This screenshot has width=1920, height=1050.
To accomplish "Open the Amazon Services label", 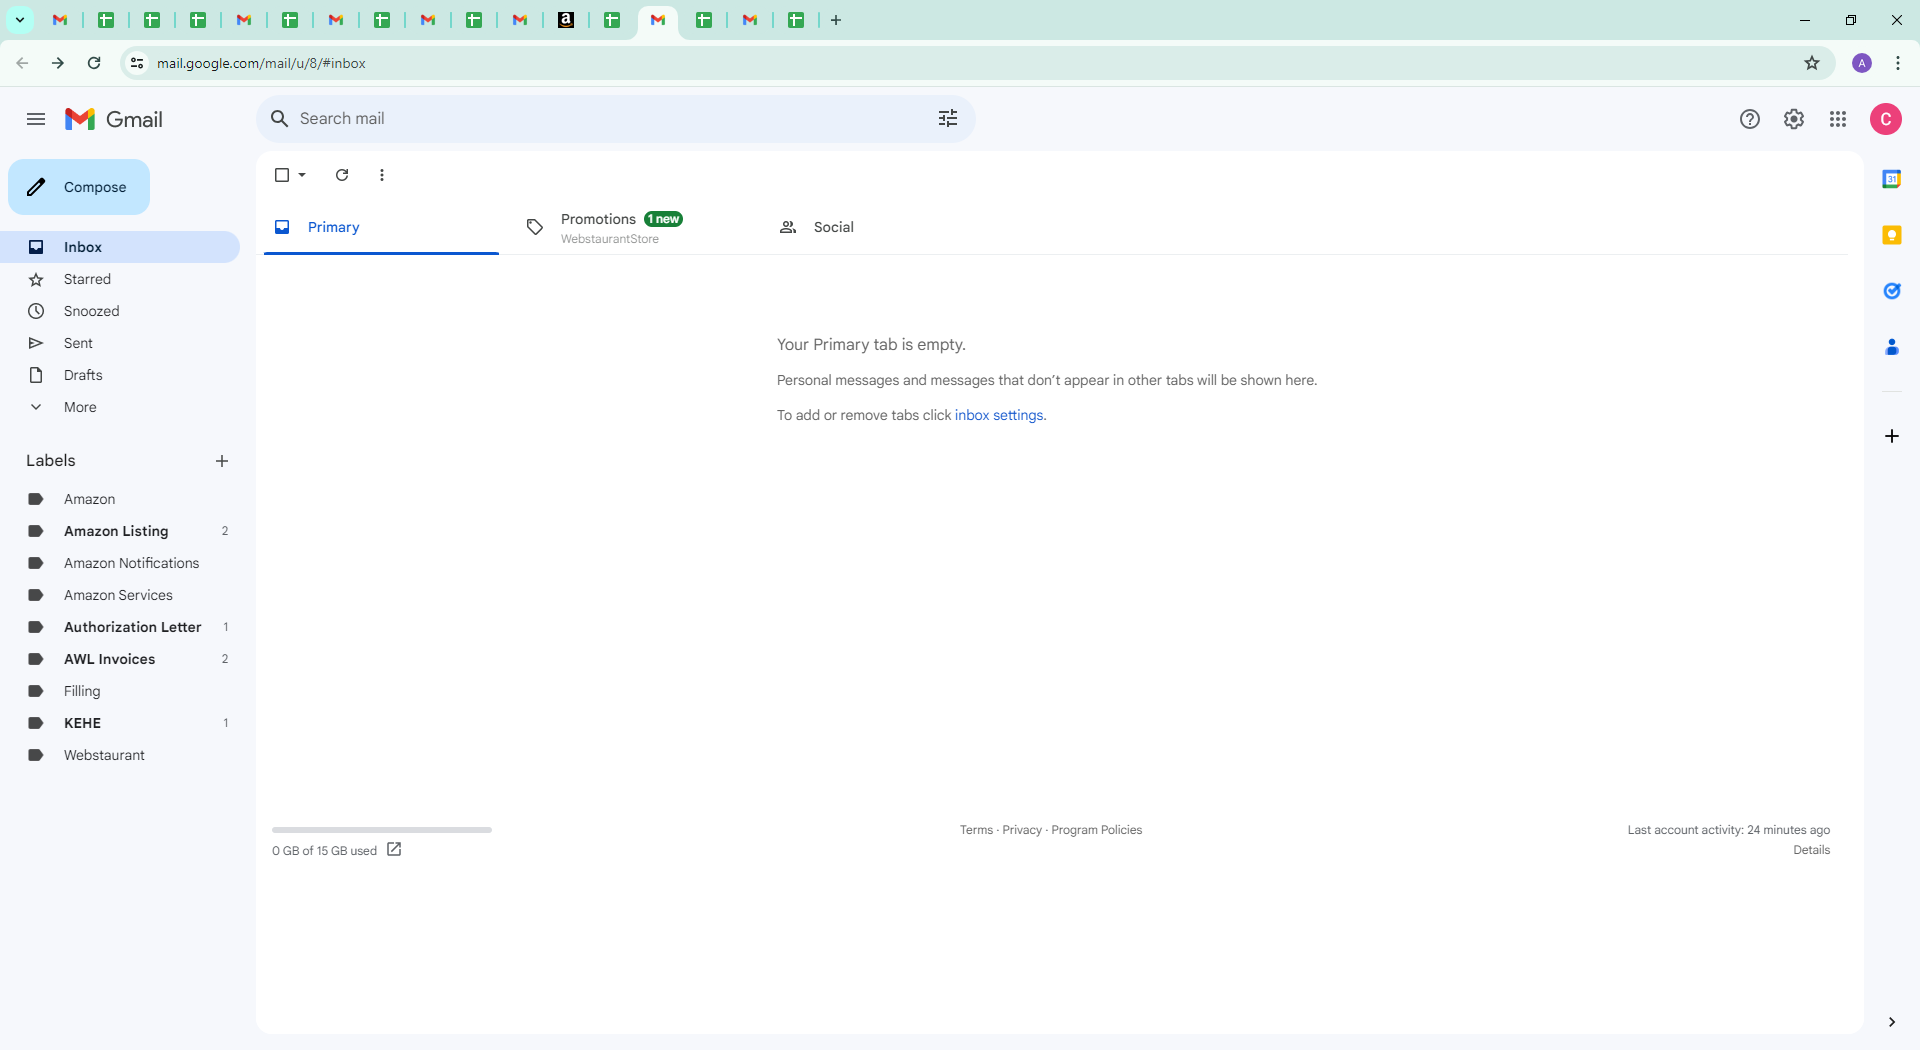I will [x=120, y=595].
